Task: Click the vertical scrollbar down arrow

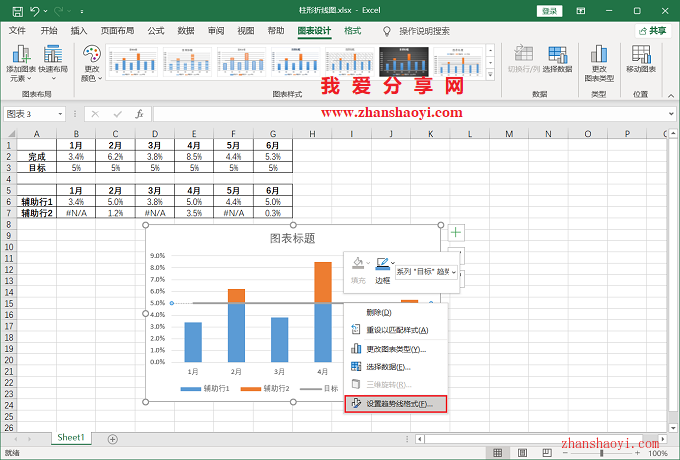Action: (x=673, y=427)
